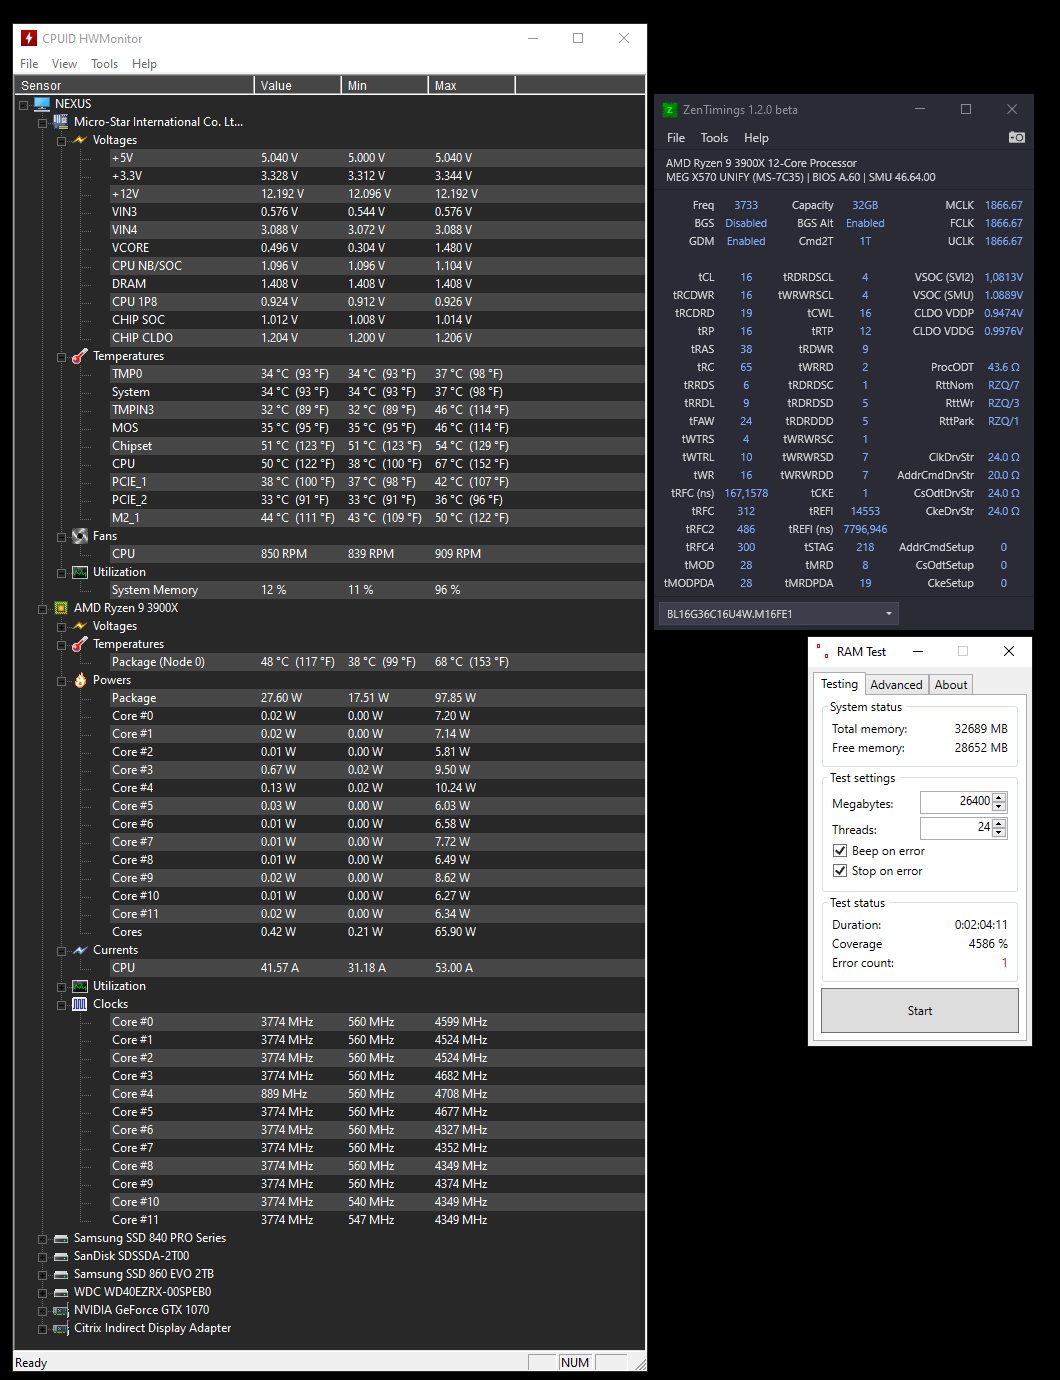Open the Help menu in ZenTimings
Viewport: 1060px width, 1380px height.
pos(756,137)
